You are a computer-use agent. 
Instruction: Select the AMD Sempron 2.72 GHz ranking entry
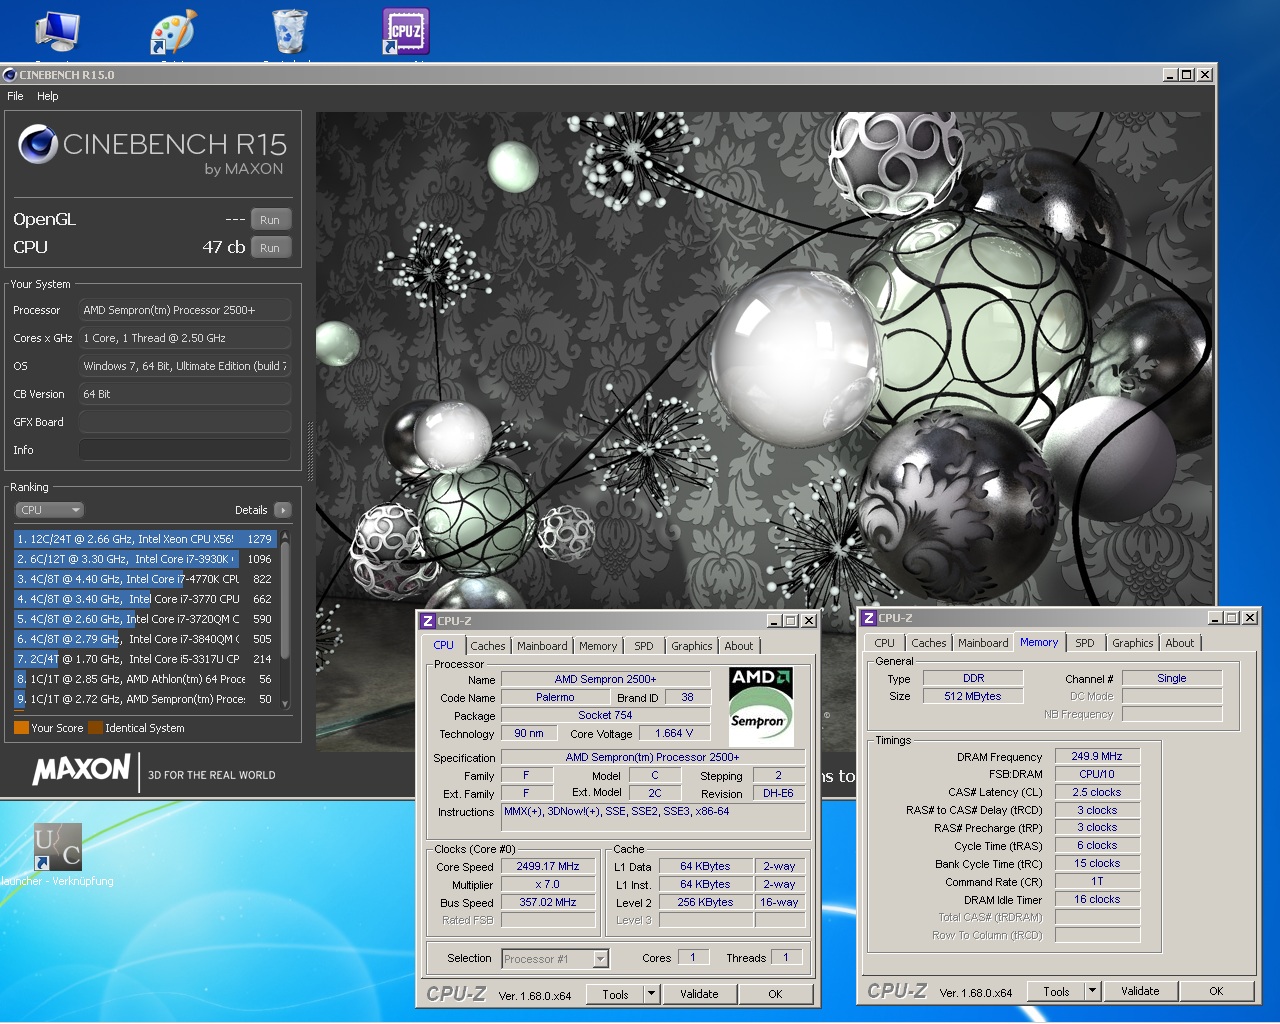pyautogui.click(x=145, y=699)
